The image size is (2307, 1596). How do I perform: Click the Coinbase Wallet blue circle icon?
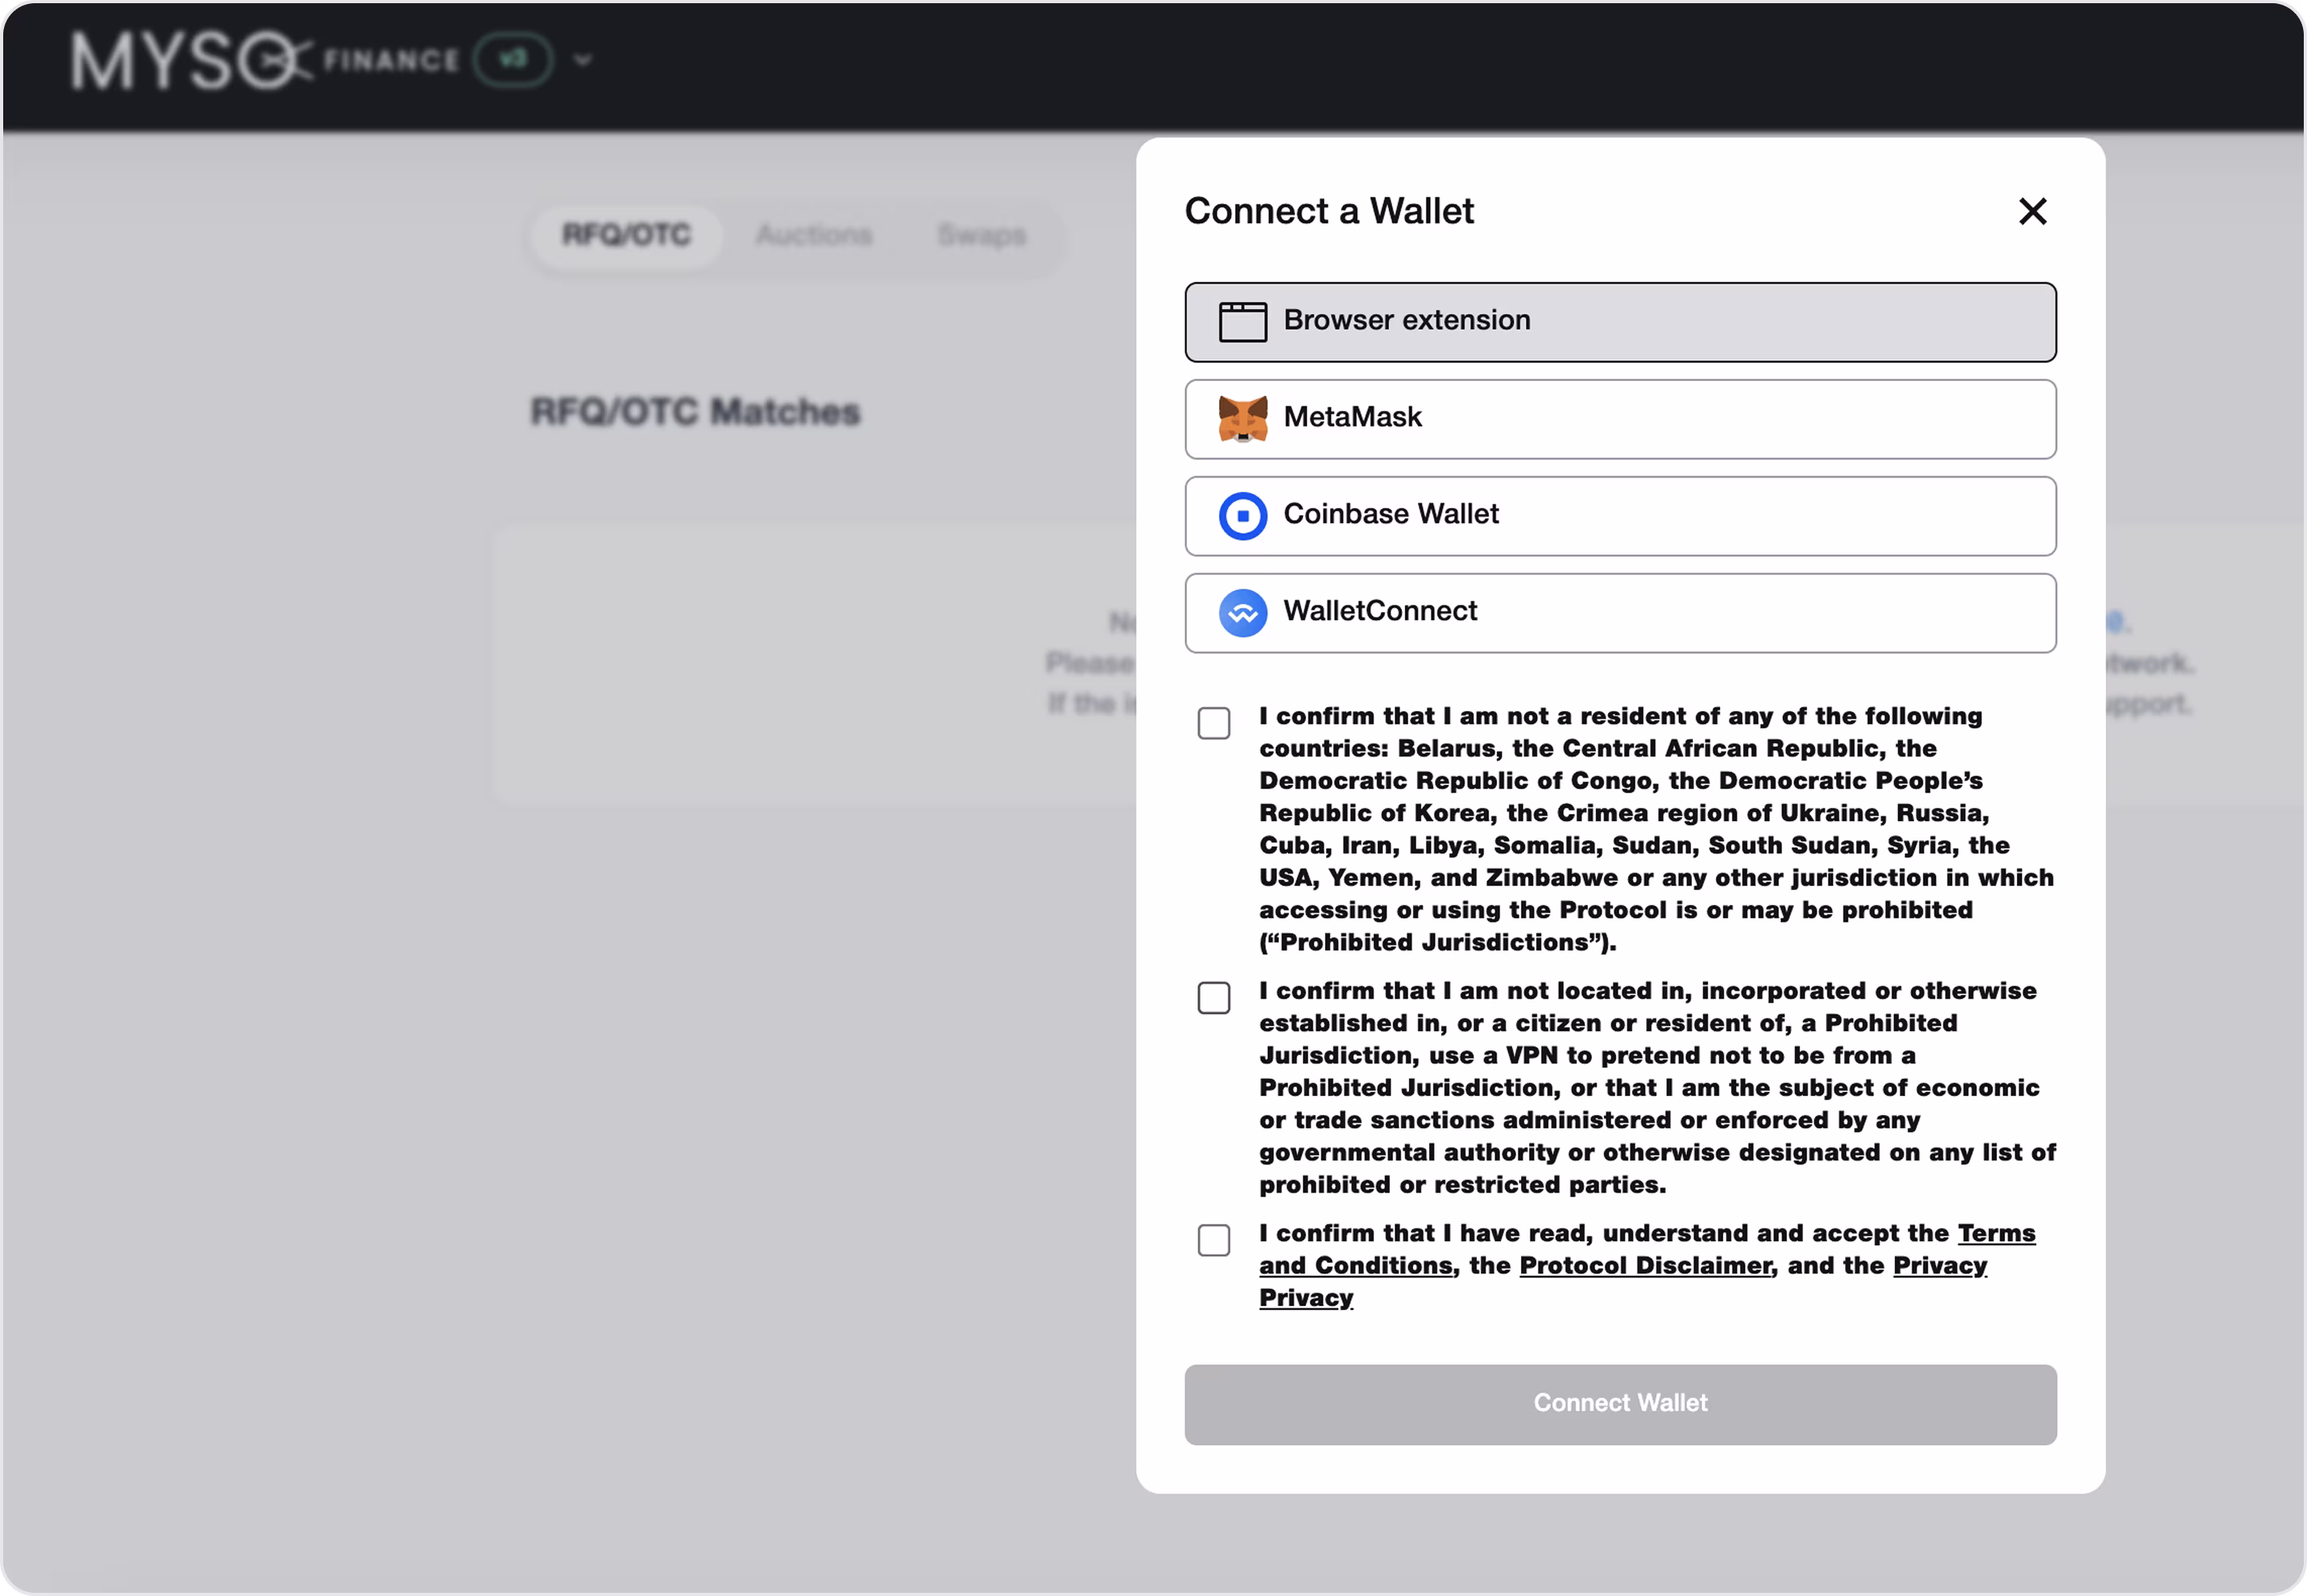point(1242,516)
